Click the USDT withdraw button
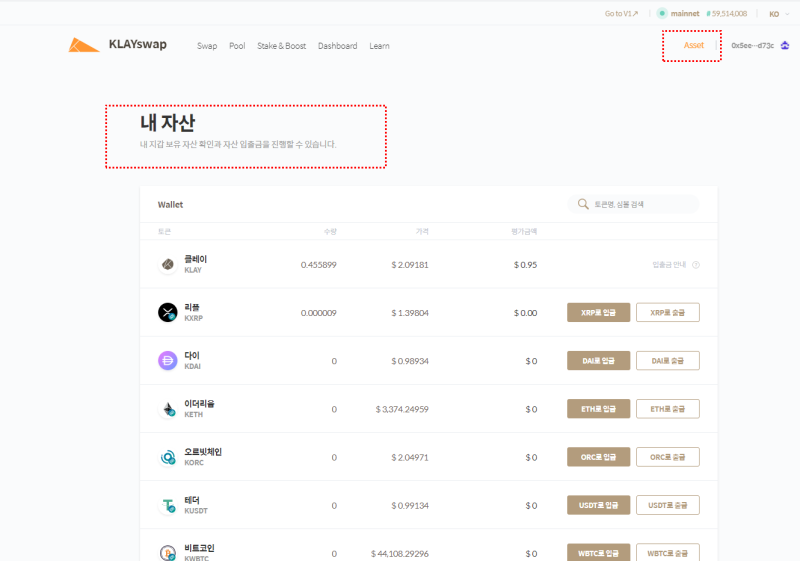The height and width of the screenshot is (561, 800). (x=668, y=505)
